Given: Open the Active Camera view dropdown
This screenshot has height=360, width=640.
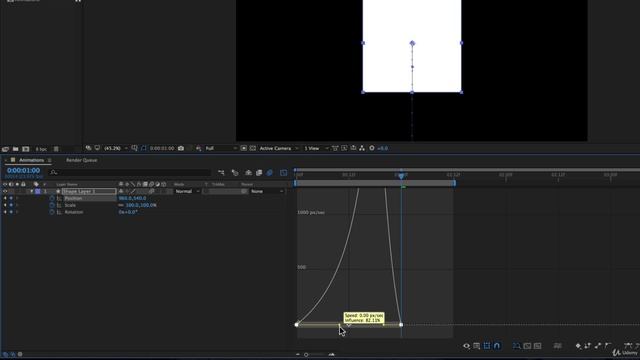Looking at the screenshot, I should point(279,148).
